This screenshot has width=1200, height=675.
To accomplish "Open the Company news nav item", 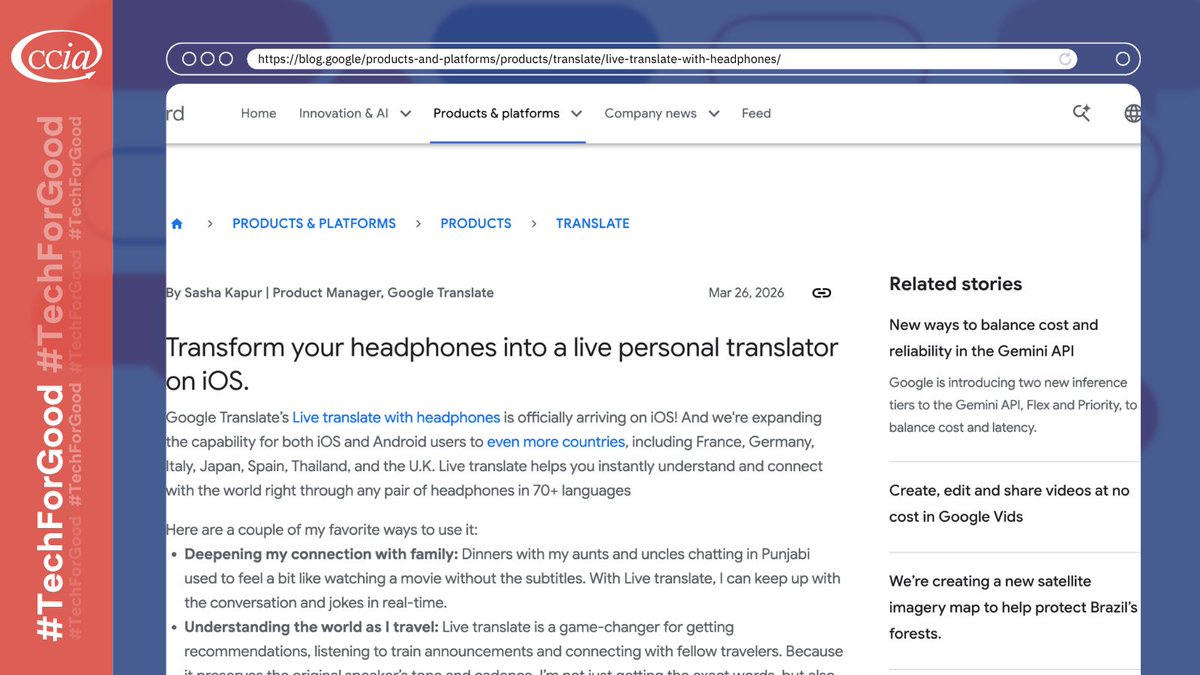I will pos(650,113).
